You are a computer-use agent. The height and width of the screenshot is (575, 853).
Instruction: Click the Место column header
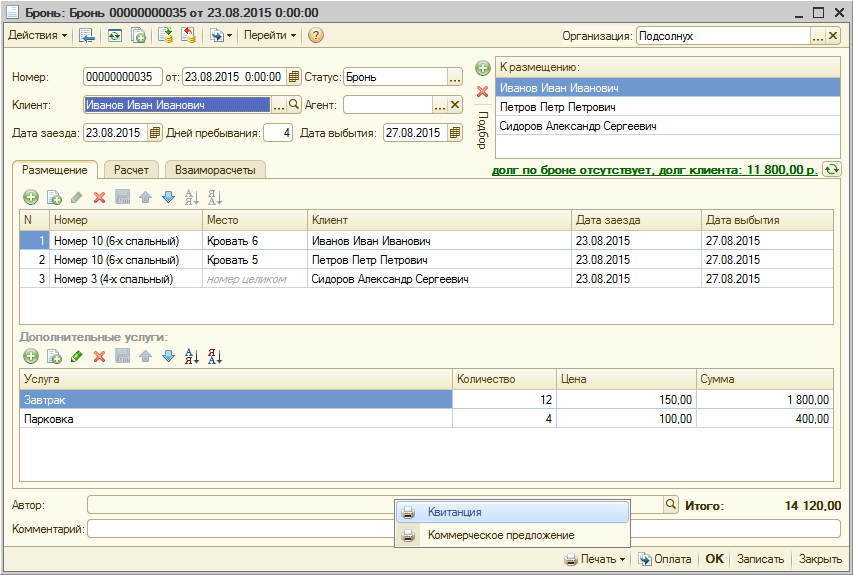coord(255,220)
